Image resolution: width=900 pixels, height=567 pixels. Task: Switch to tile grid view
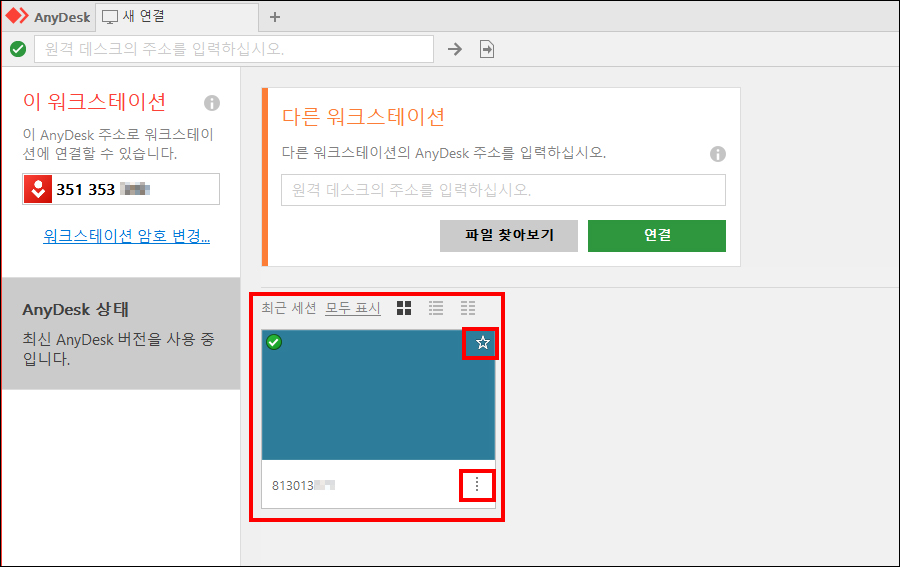(404, 308)
